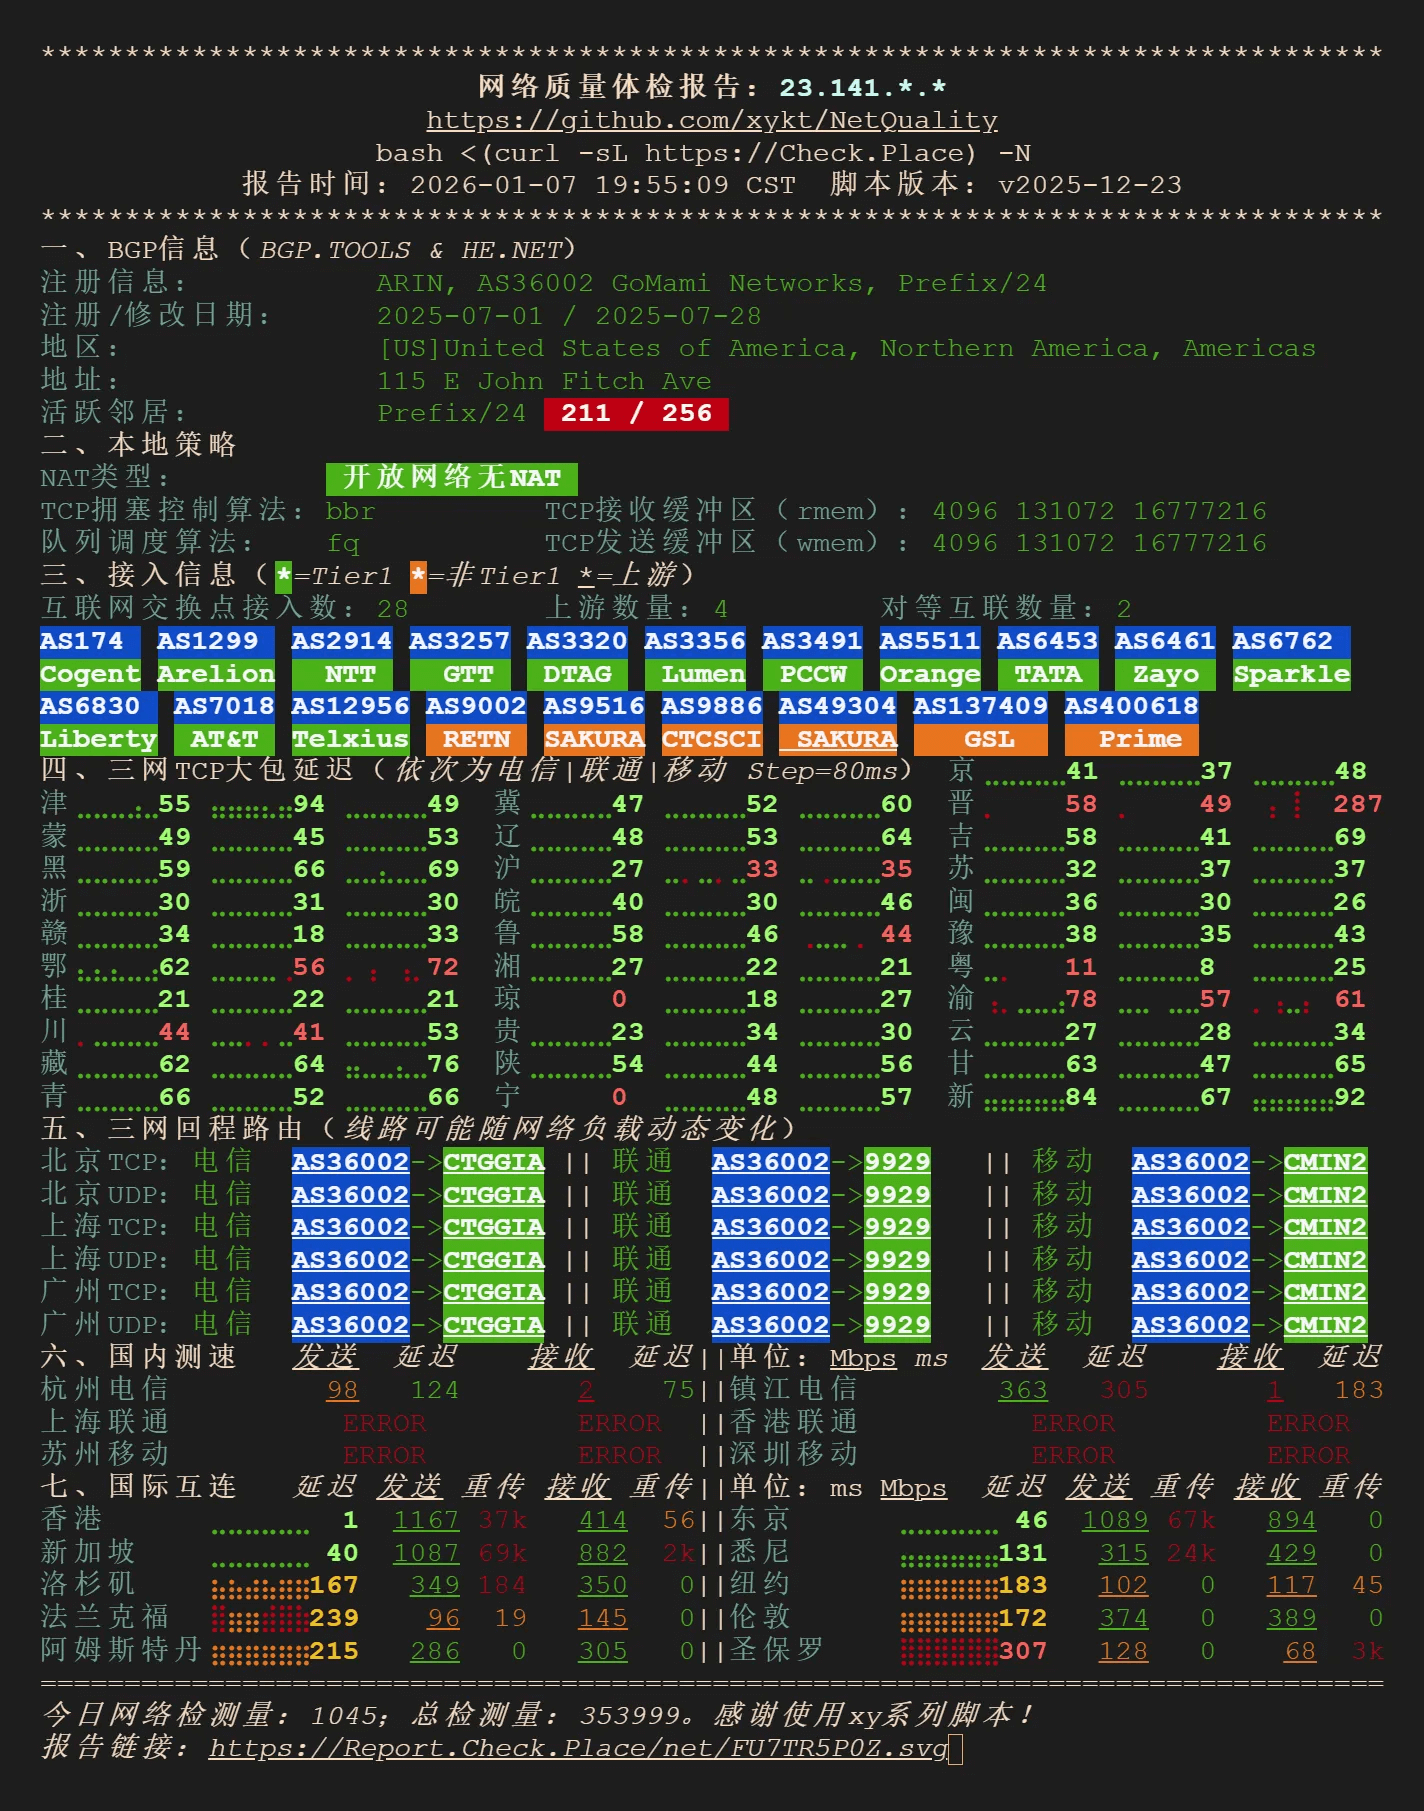
Task: Select the AS174 blue ASN badge
Action: pyautogui.click(x=82, y=641)
